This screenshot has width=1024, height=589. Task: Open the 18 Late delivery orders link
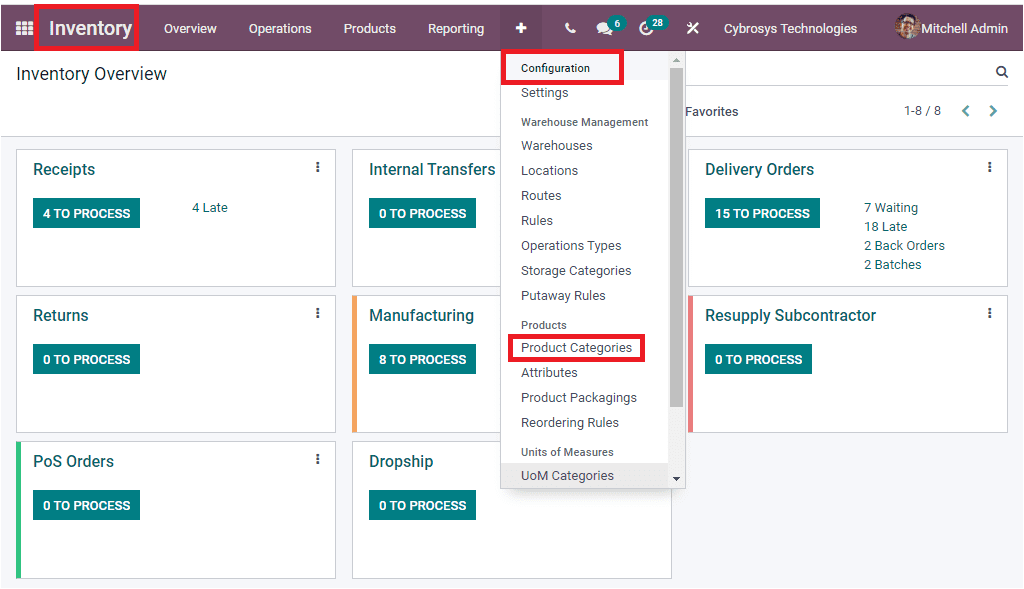click(x=885, y=226)
